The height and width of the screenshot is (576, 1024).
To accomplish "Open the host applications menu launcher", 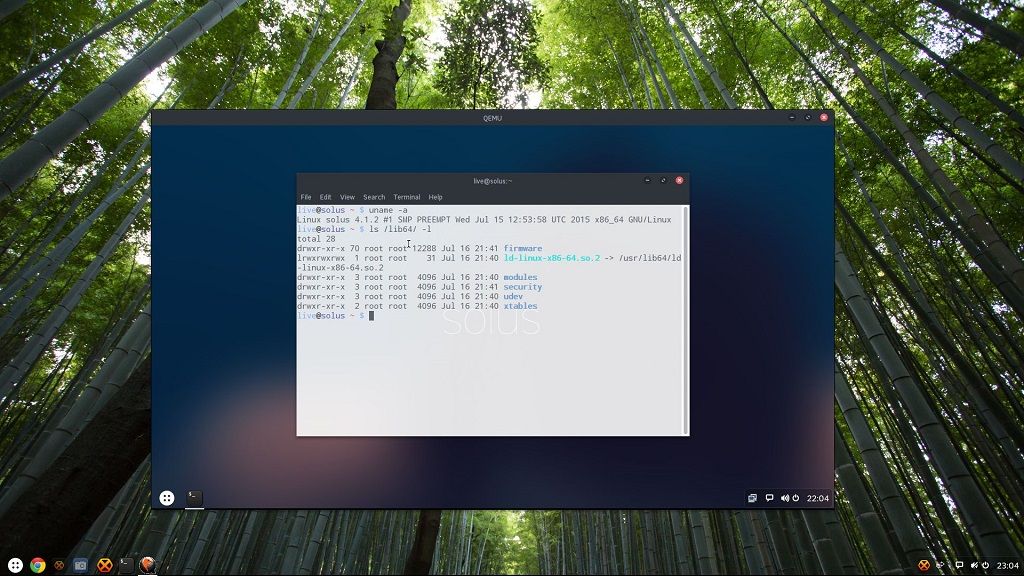I will pos(14,565).
